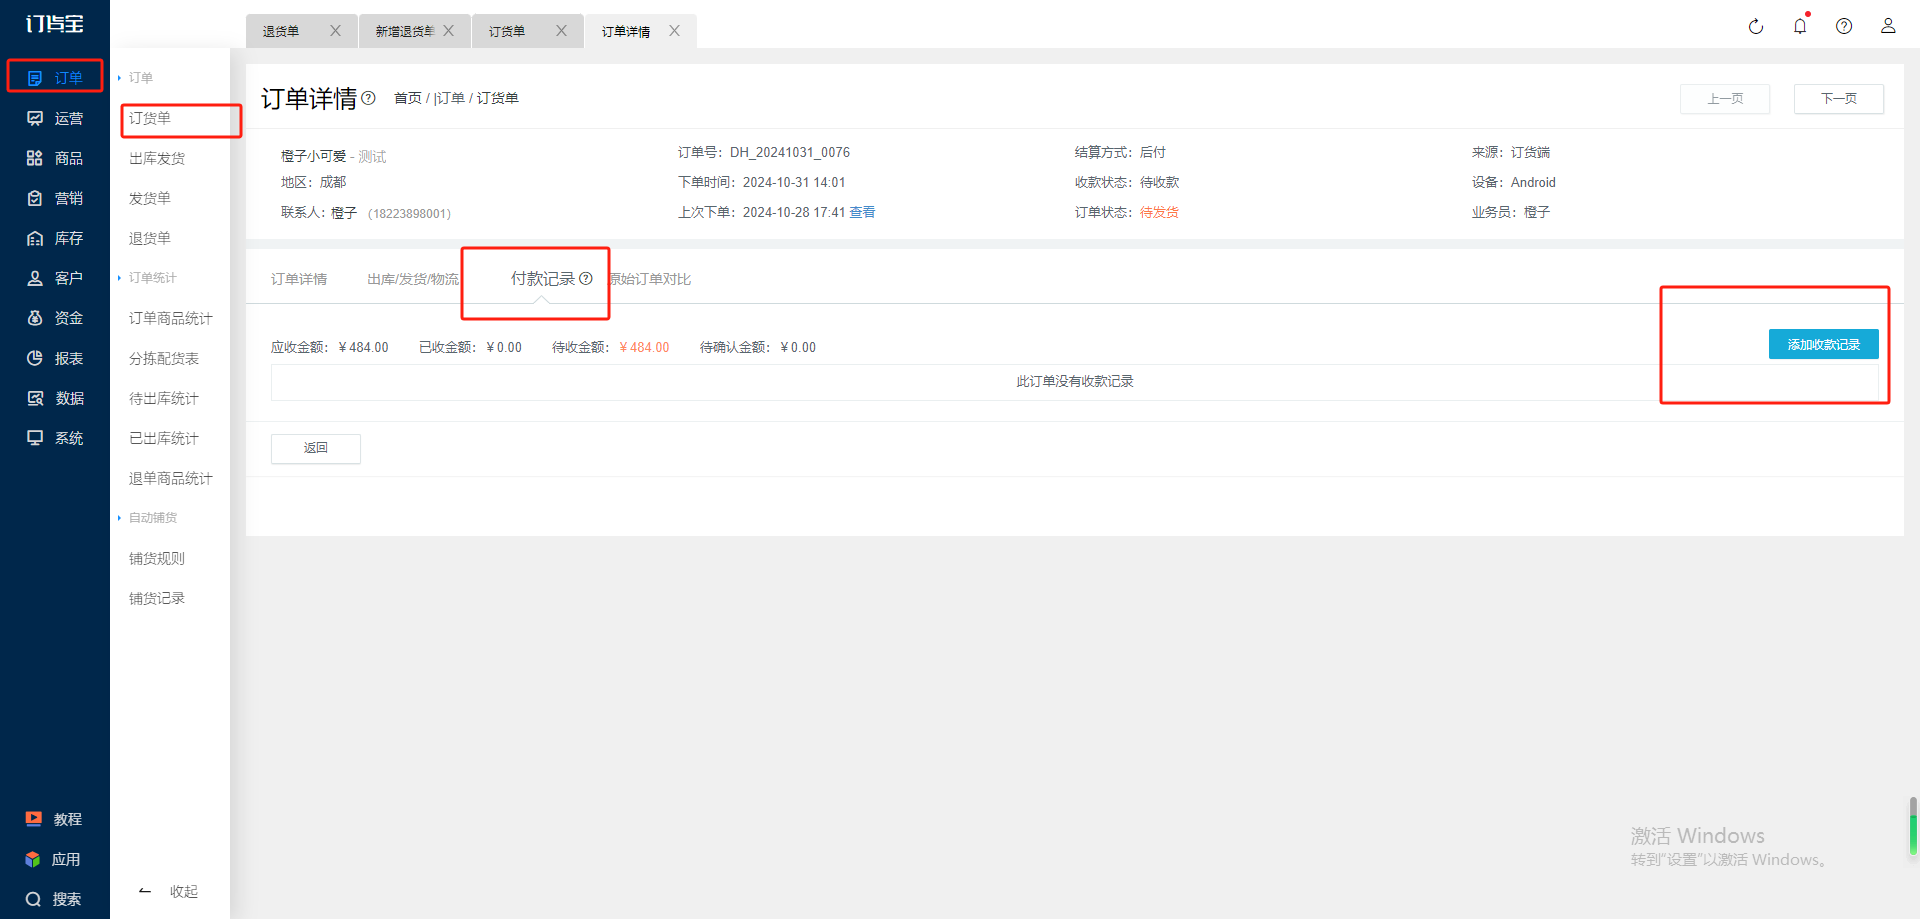The height and width of the screenshot is (919, 1920).
Task: Click the 待发货 order status text
Action: tap(1159, 212)
